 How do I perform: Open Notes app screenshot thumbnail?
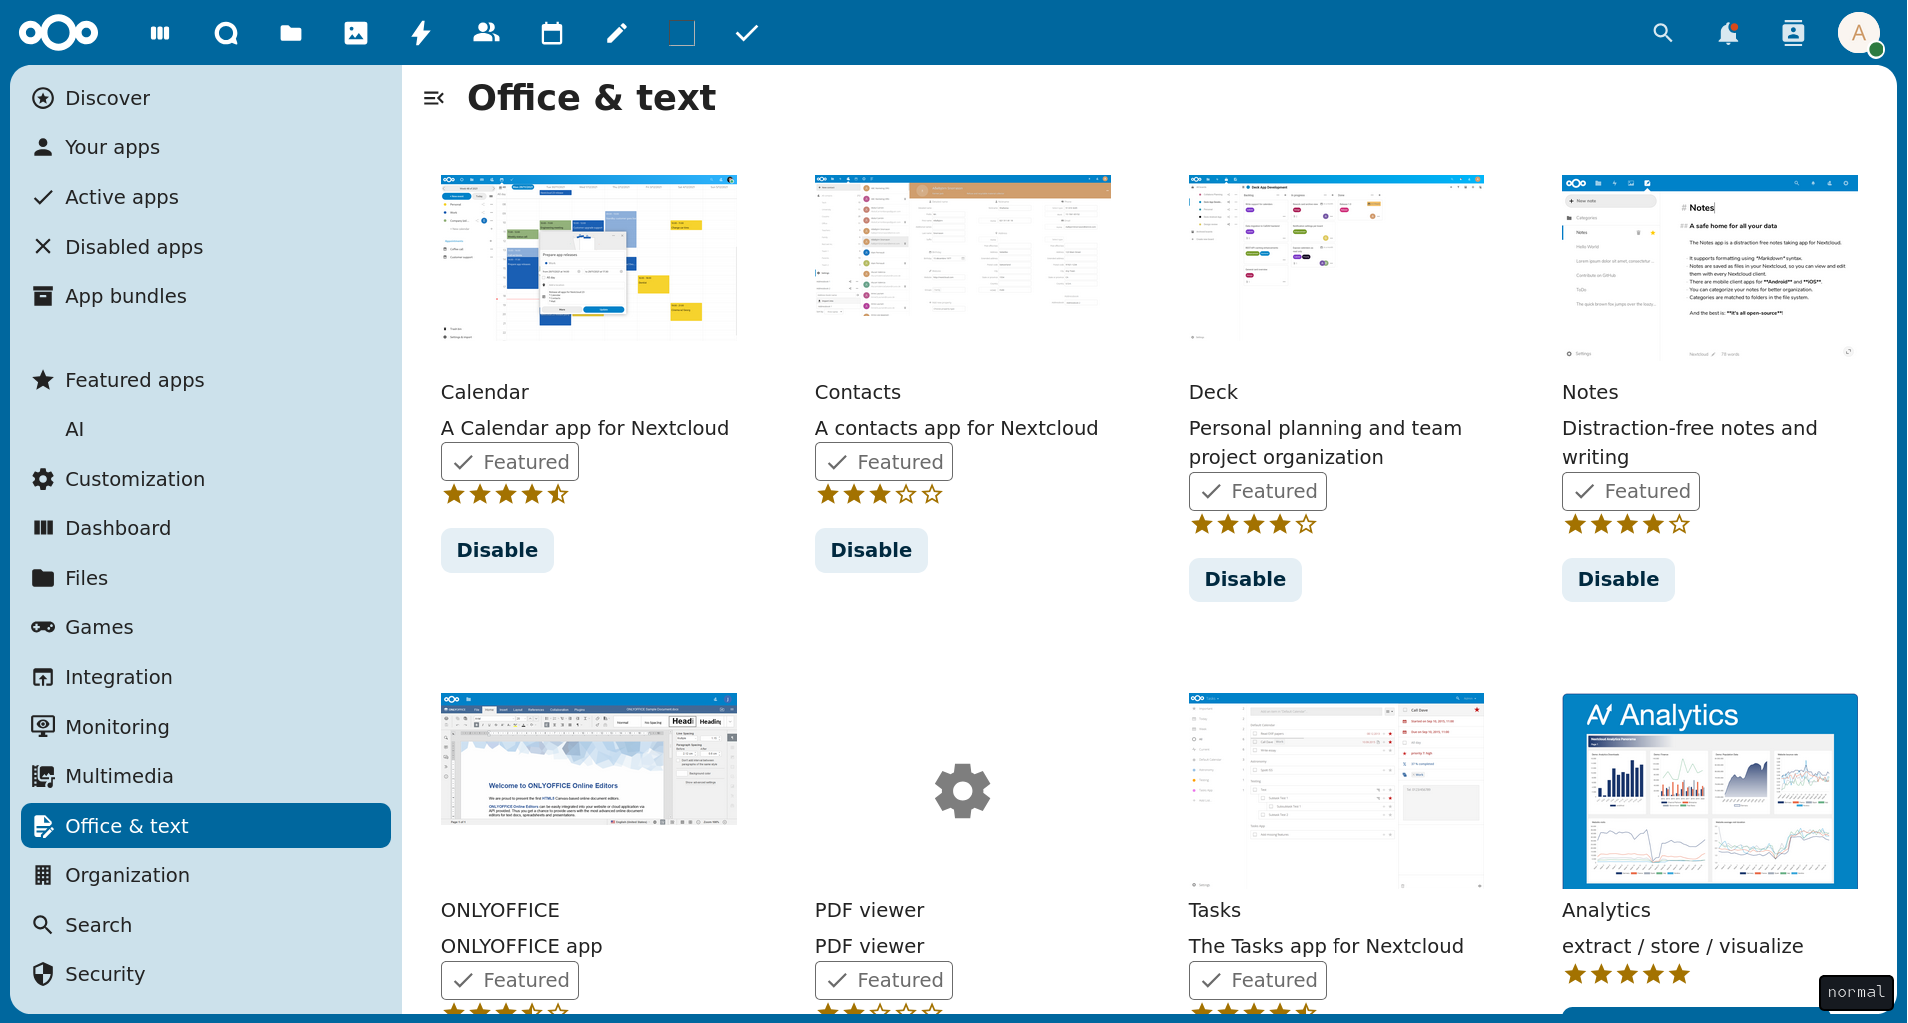pos(1710,267)
